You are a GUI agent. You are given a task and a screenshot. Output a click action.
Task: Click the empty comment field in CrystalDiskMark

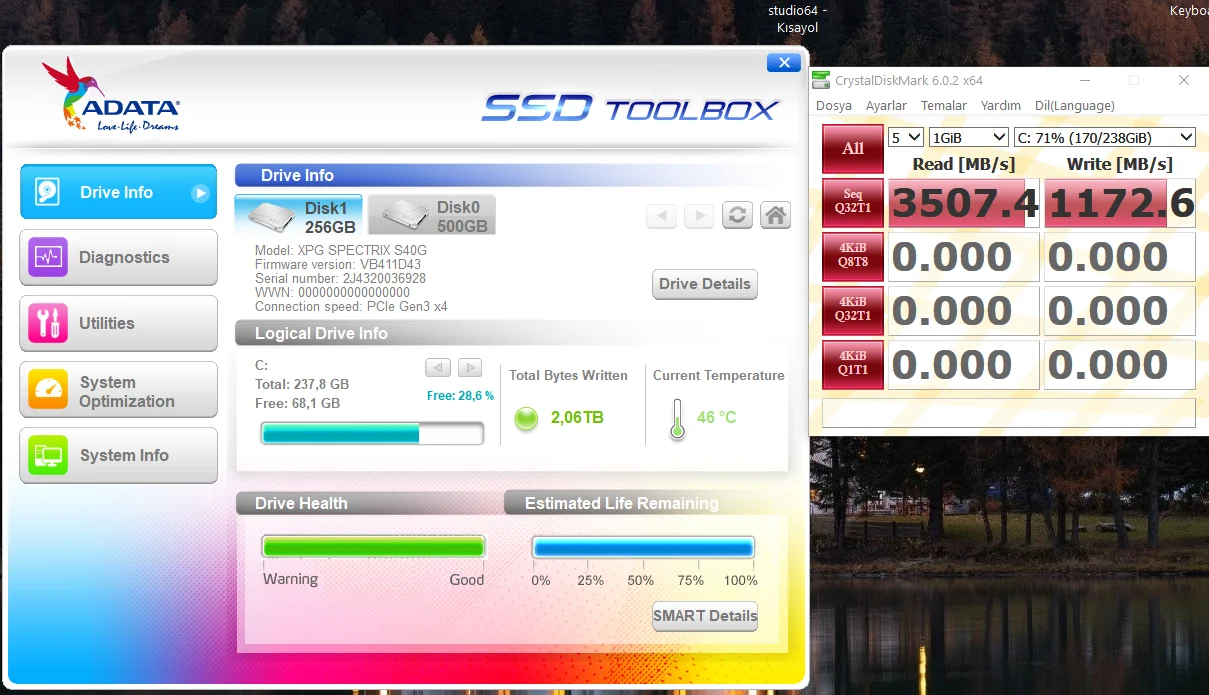[1009, 412]
